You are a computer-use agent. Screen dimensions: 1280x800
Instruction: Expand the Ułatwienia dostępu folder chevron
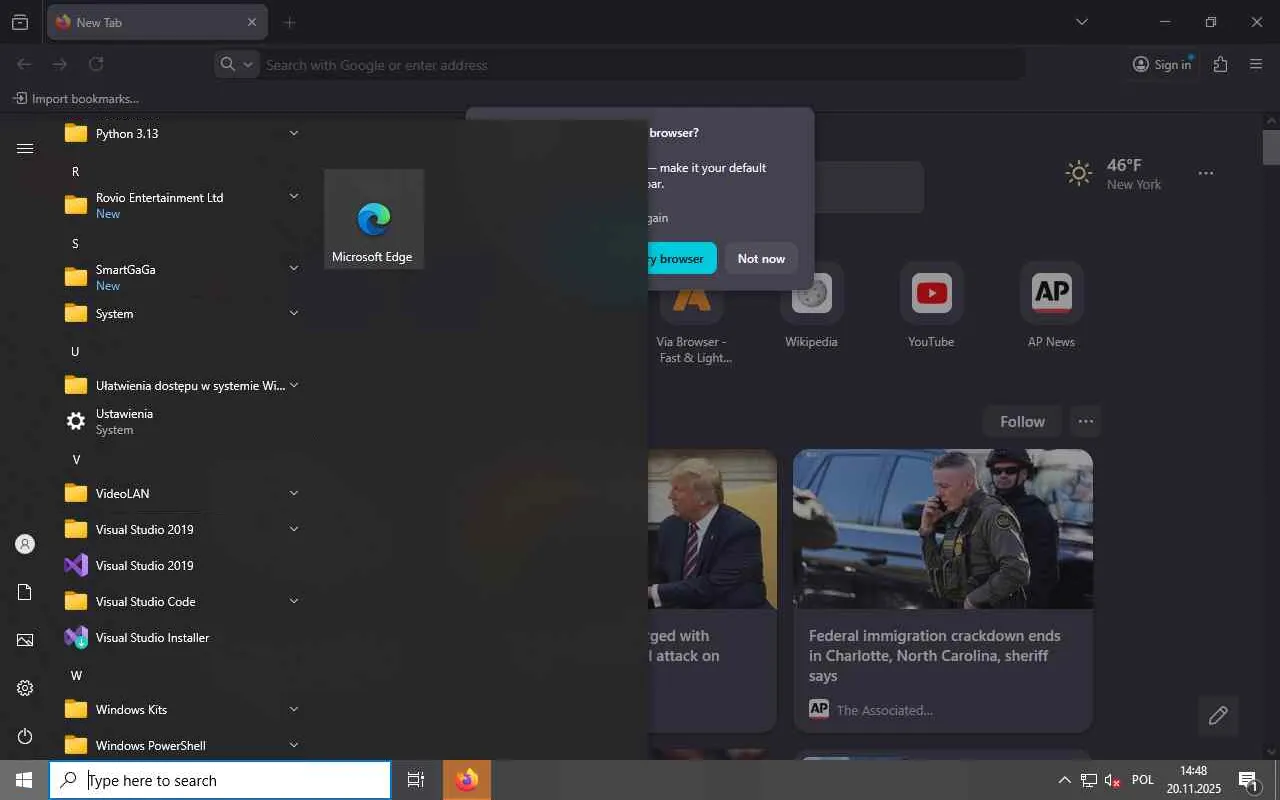pos(294,385)
